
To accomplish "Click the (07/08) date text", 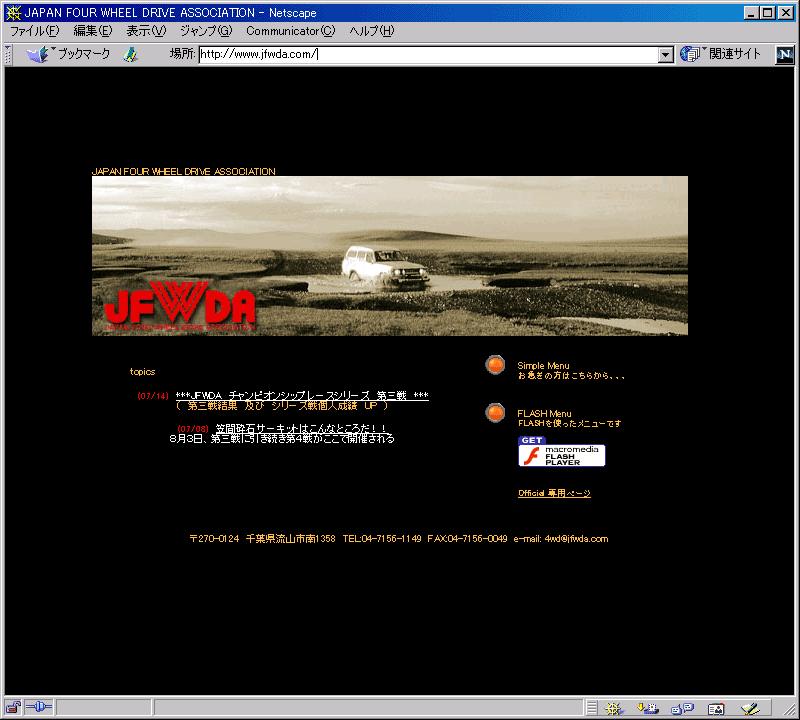I will click(193, 429).
